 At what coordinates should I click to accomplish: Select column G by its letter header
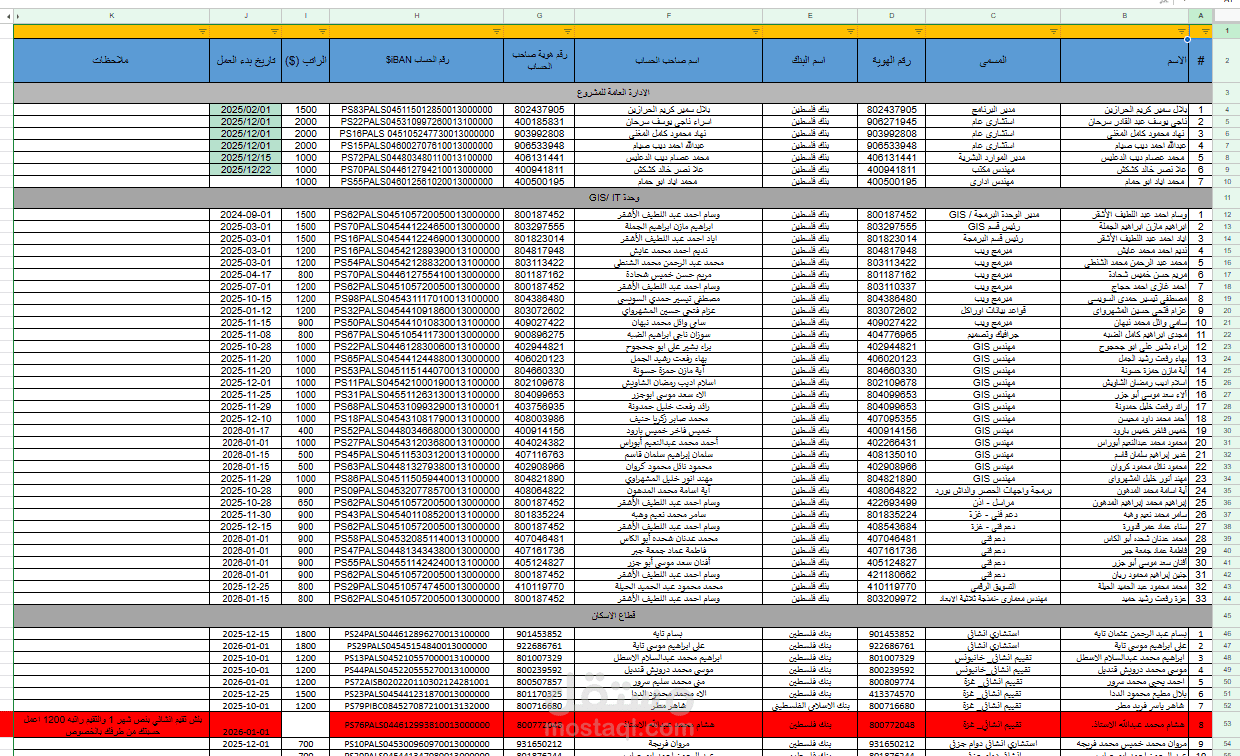click(x=539, y=15)
